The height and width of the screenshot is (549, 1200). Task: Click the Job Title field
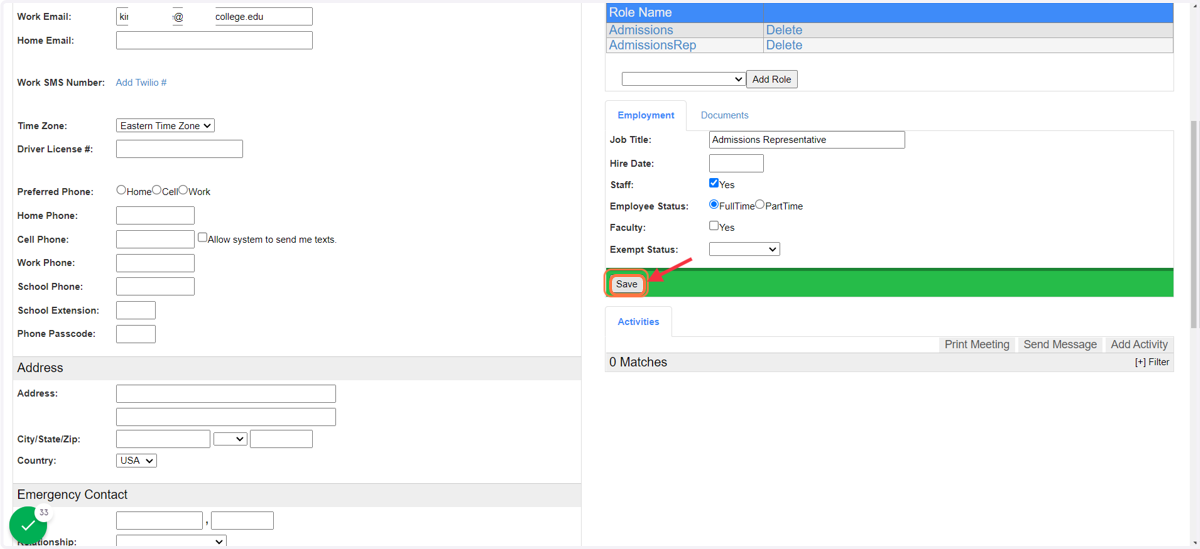[807, 140]
